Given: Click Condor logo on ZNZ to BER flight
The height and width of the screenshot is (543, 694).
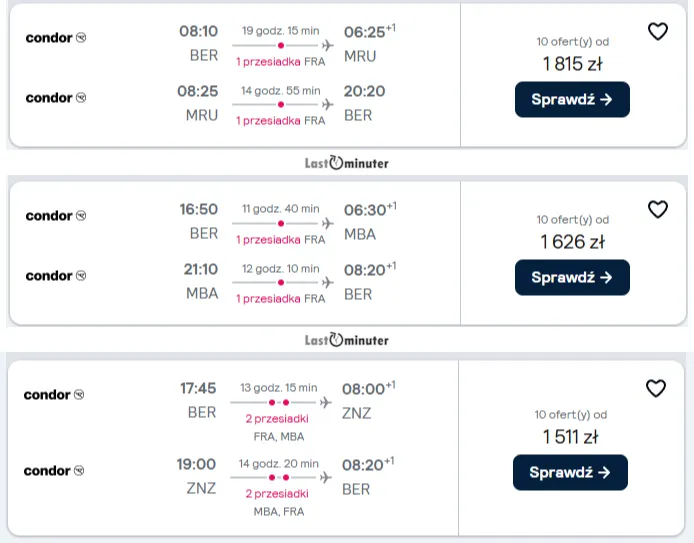Looking at the screenshot, I should (55, 471).
